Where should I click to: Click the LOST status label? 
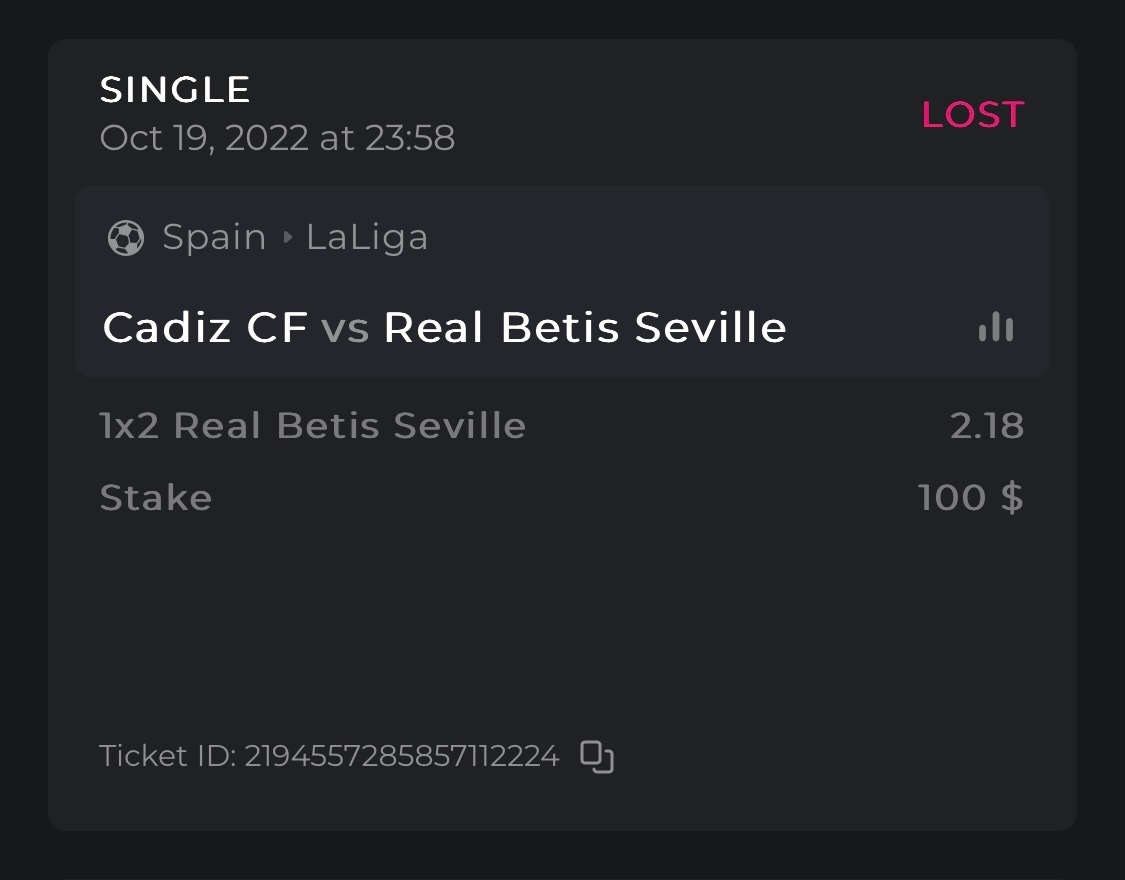972,115
